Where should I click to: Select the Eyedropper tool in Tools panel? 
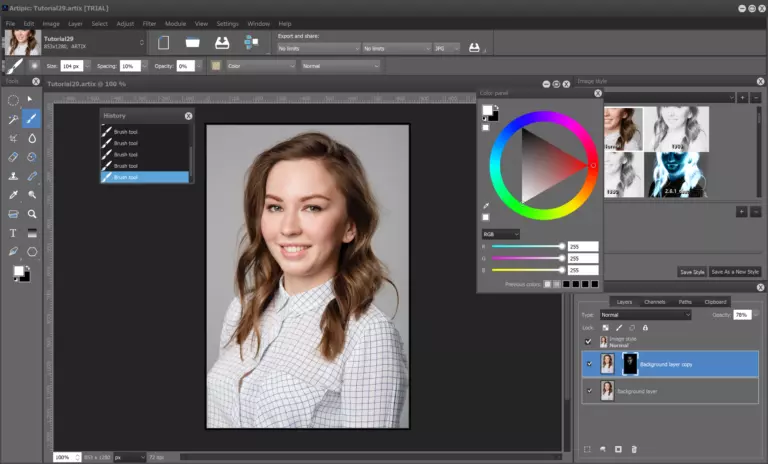13,195
